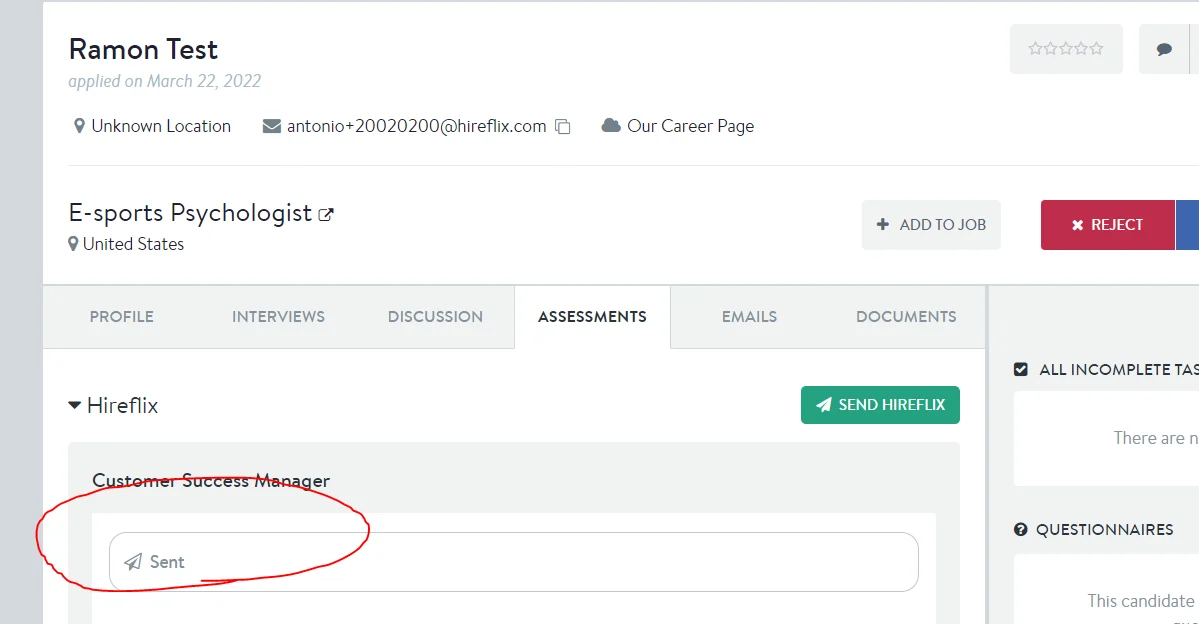The height and width of the screenshot is (624, 1199).
Task: Click the email envelope icon
Action: click(x=271, y=126)
